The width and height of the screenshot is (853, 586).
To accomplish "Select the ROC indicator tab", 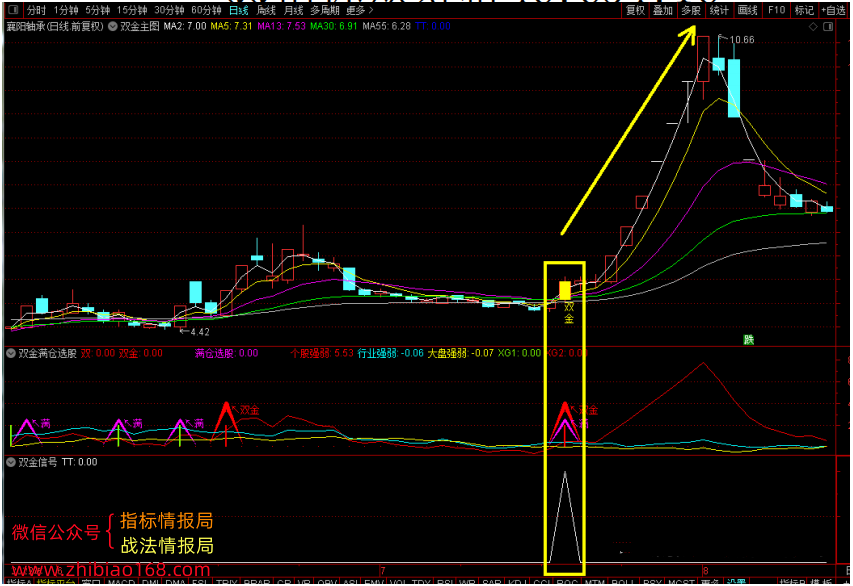I will click(566, 582).
